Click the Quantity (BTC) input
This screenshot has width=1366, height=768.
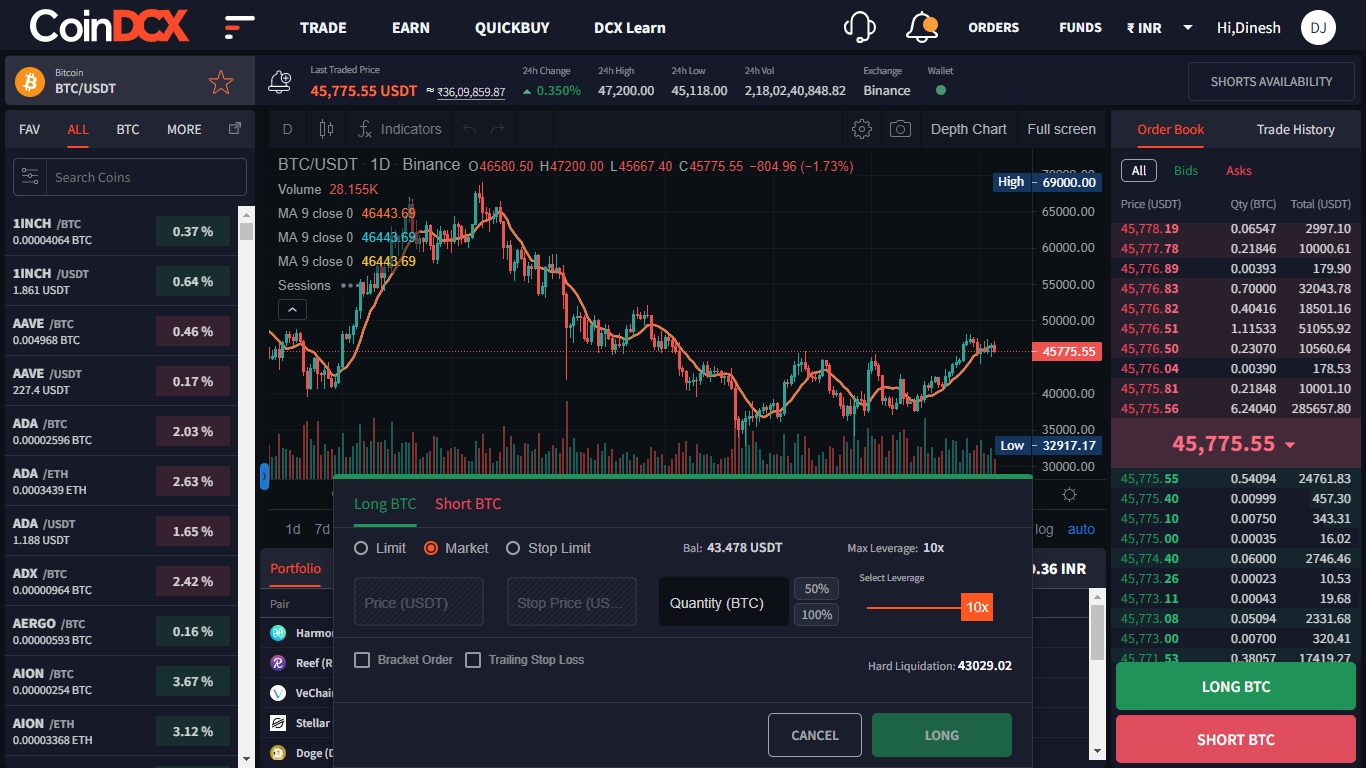click(723, 603)
